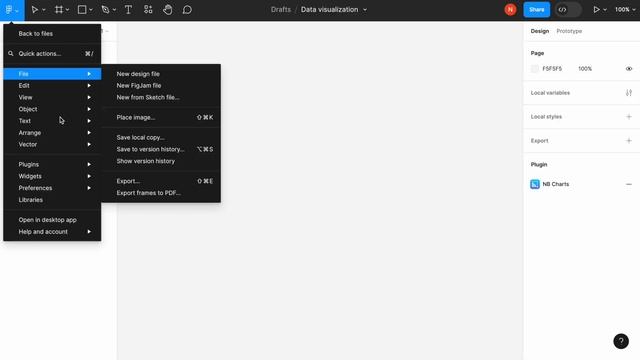Open the Widgets menu item
640x360 pixels.
coord(52,176)
